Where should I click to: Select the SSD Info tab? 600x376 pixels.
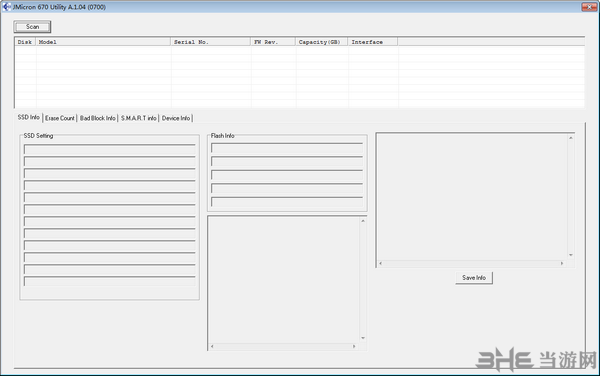(x=29, y=117)
